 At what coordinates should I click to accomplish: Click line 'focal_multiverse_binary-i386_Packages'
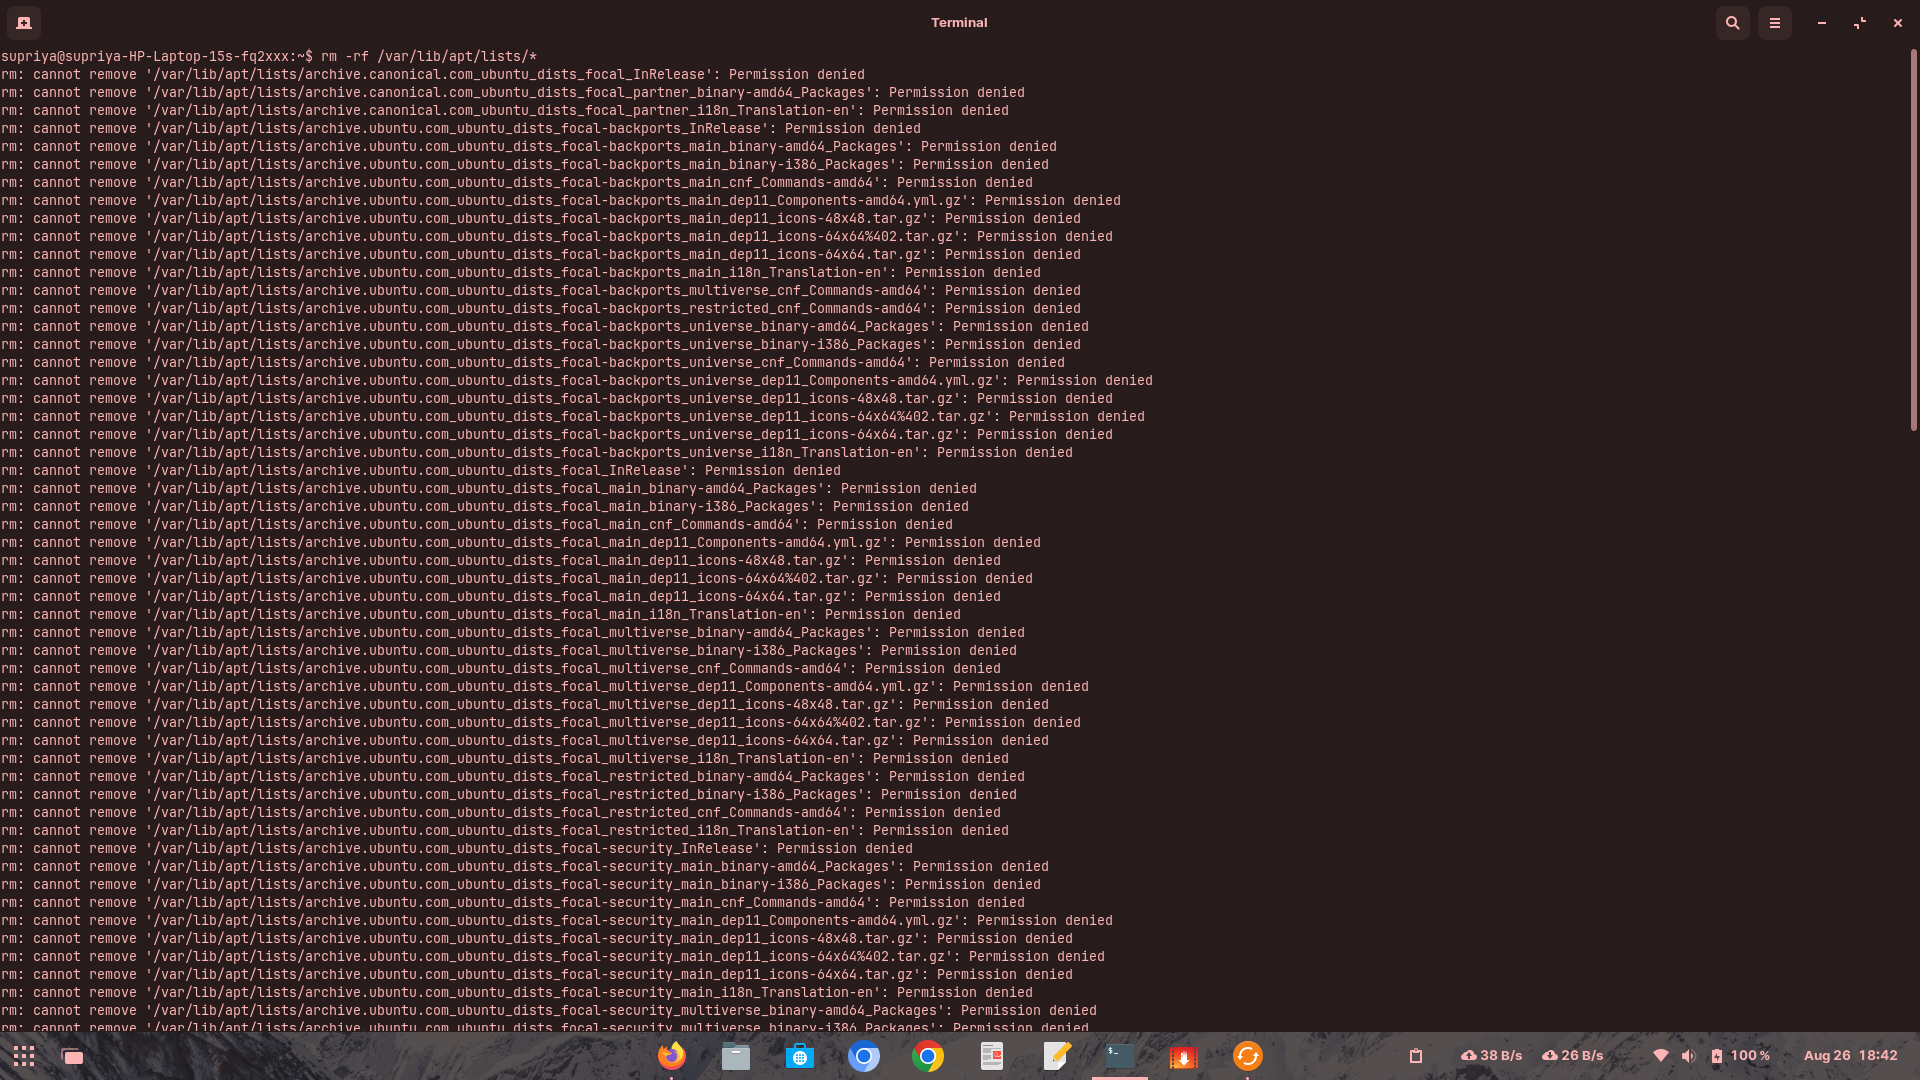(x=509, y=650)
